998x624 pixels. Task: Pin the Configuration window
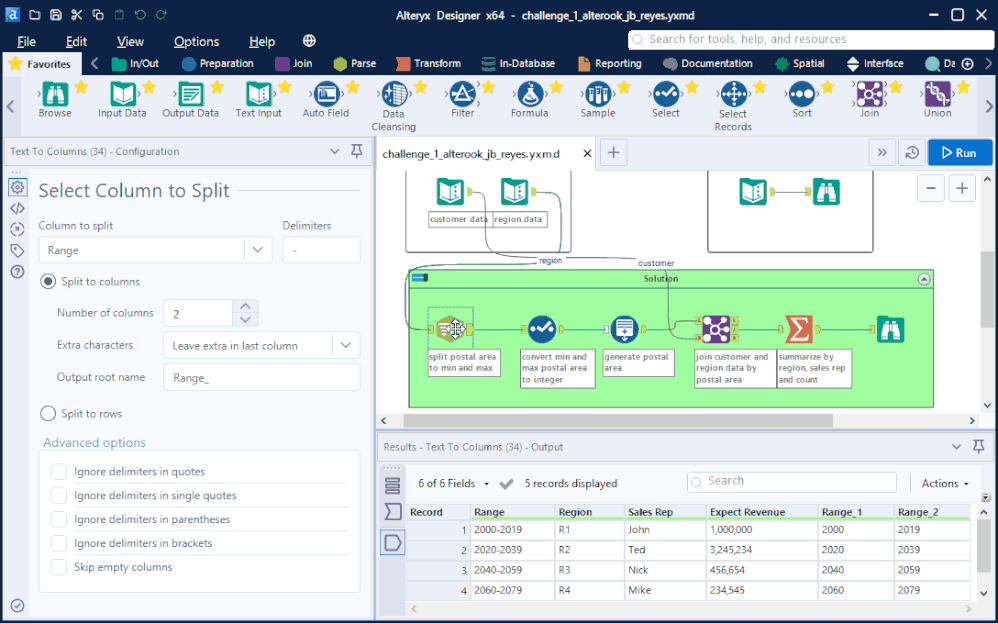(x=357, y=151)
